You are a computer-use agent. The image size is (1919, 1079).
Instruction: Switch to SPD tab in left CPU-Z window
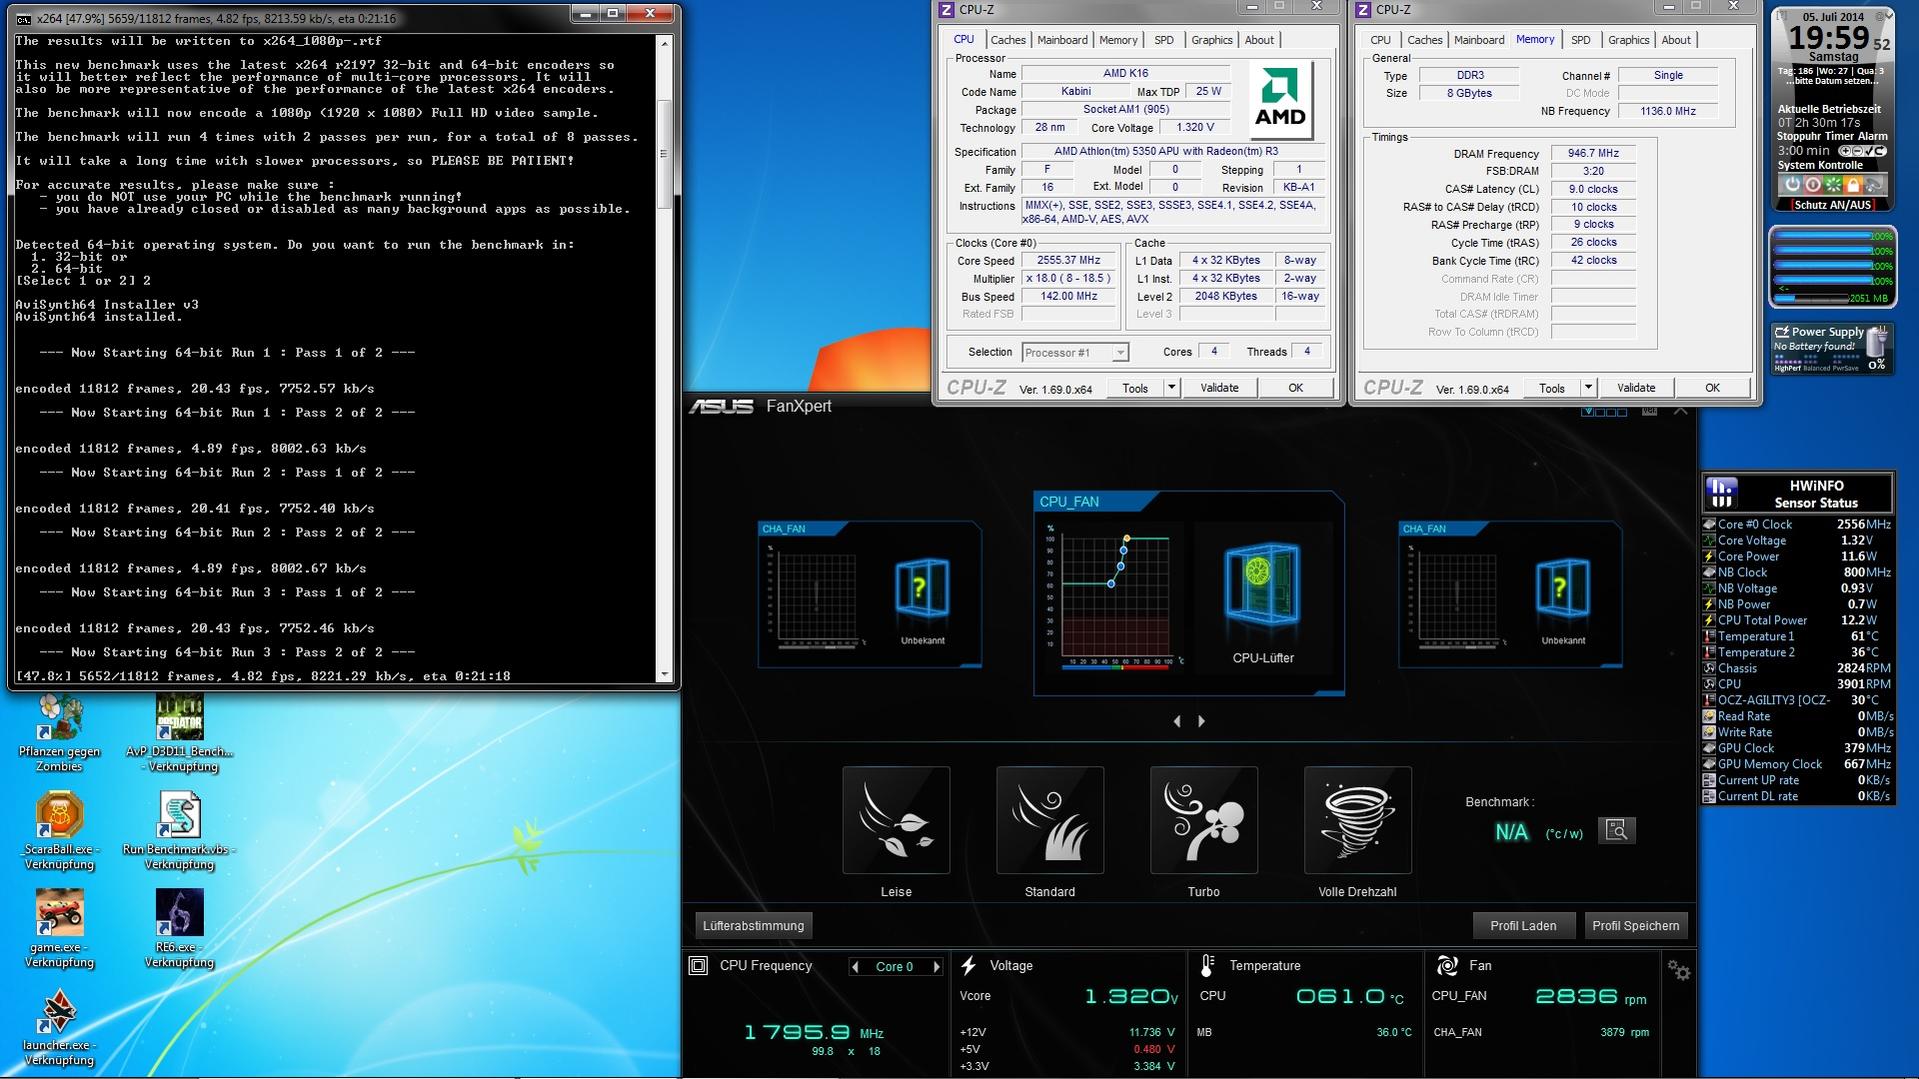[x=1164, y=40]
